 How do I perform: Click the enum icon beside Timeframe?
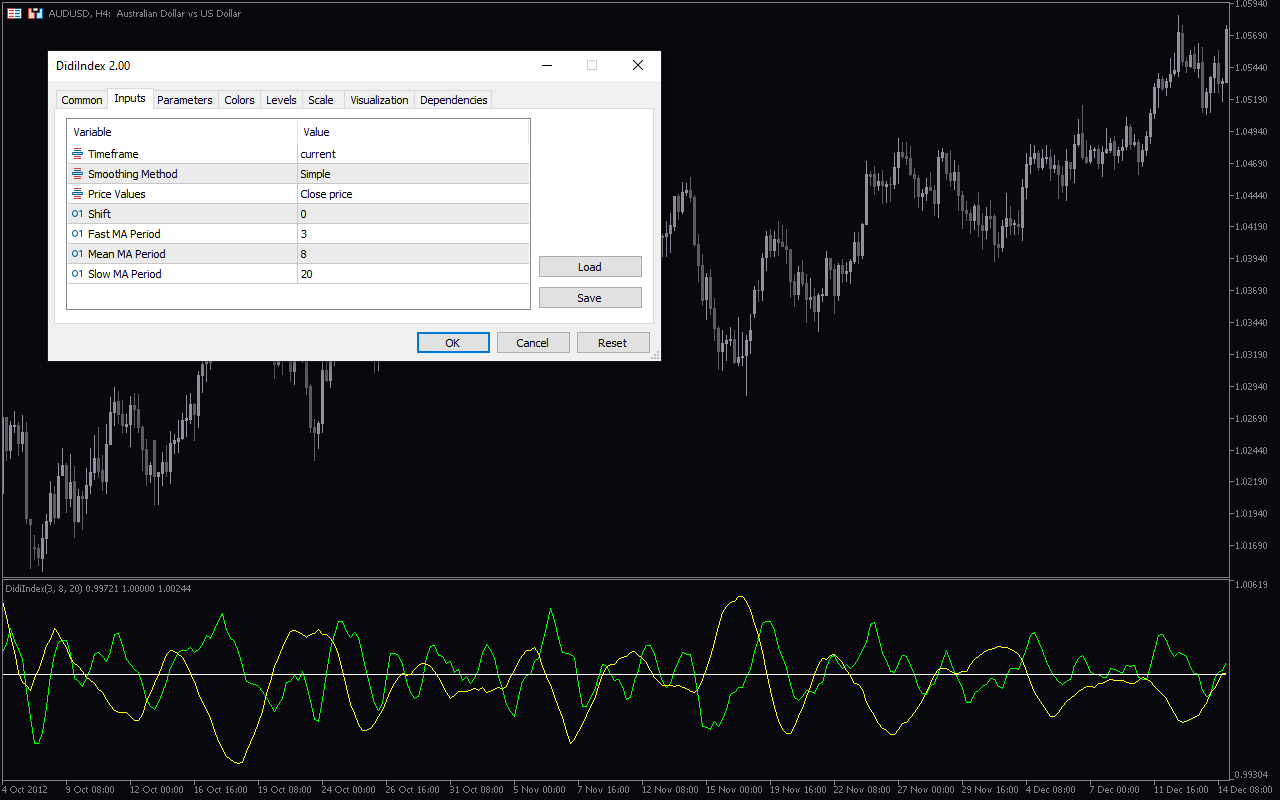pyautogui.click(x=78, y=154)
